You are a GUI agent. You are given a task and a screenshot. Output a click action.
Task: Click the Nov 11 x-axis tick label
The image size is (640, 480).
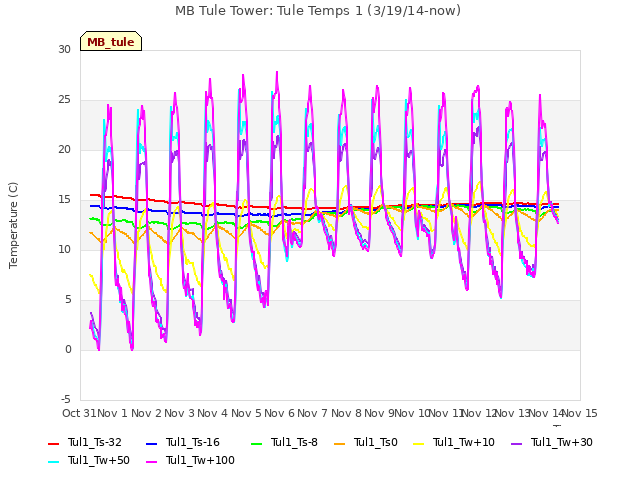[x=446, y=413]
